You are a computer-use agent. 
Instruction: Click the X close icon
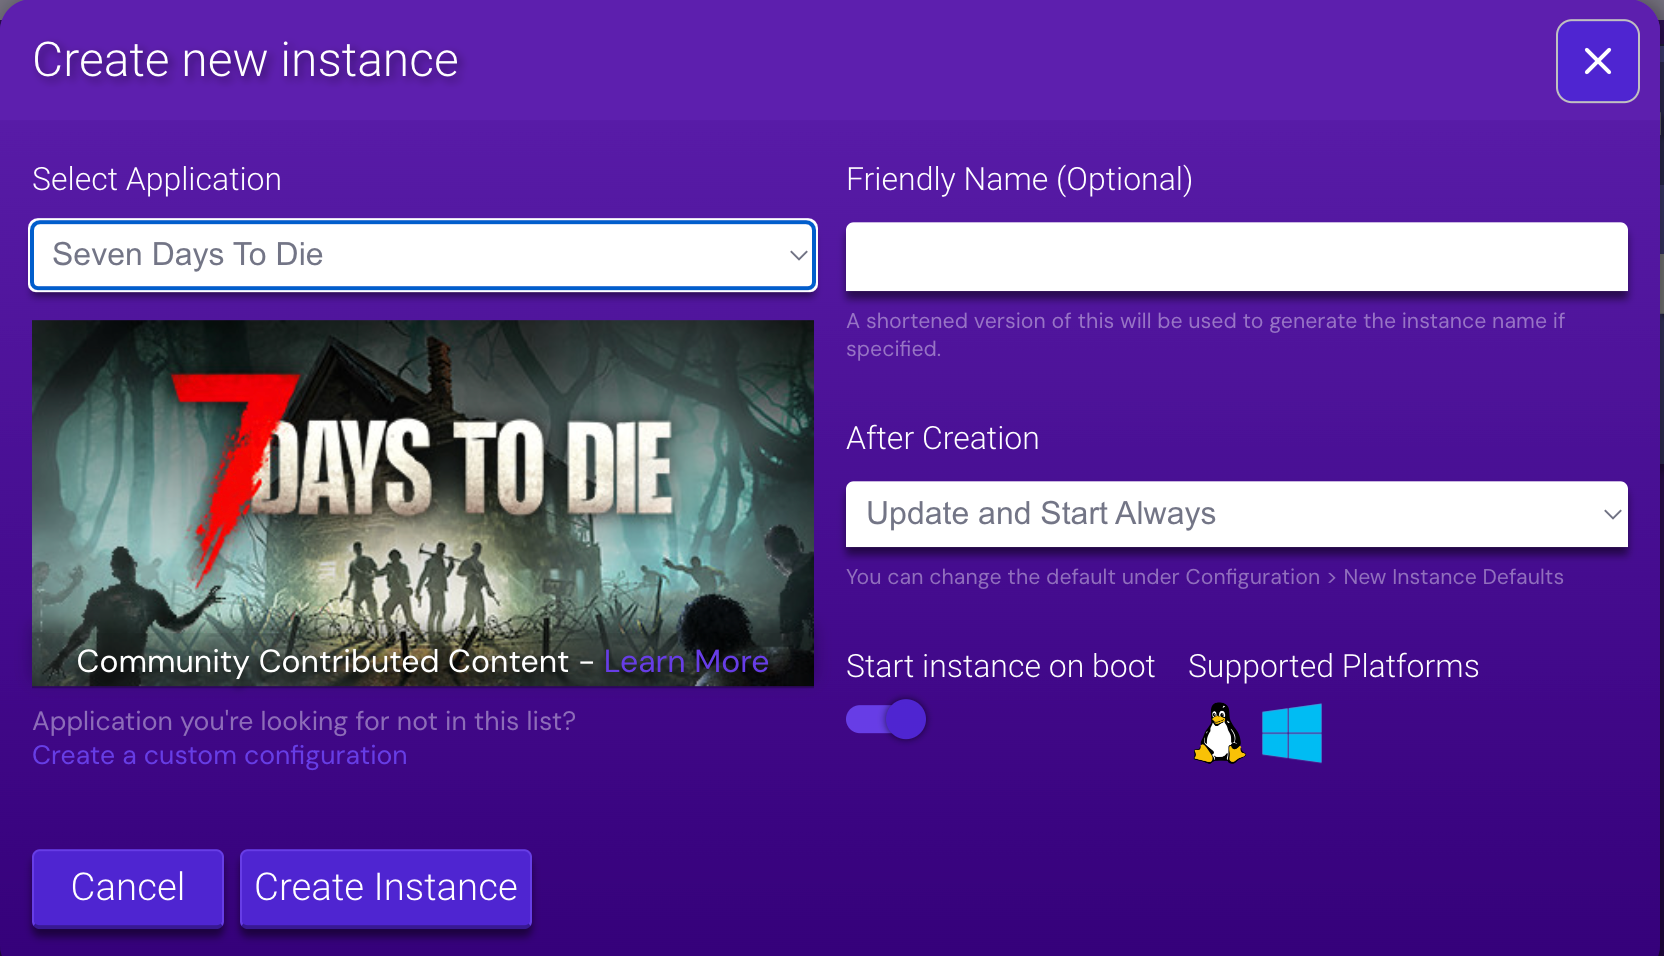[x=1597, y=61]
